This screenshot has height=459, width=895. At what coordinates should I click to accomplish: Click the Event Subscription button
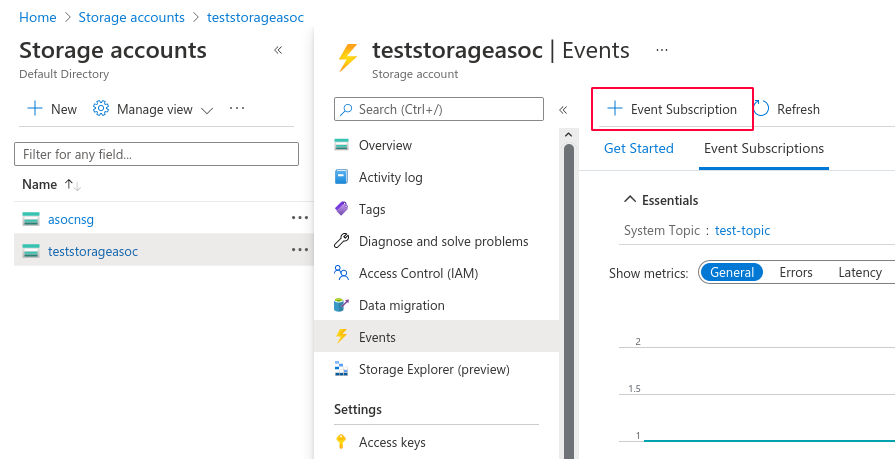672,108
